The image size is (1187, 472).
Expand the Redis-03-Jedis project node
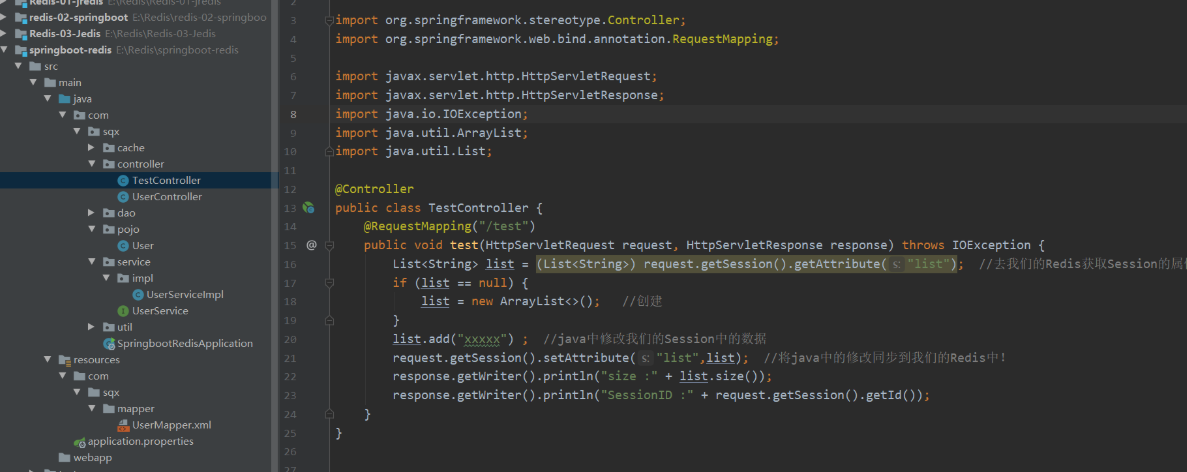5,34
